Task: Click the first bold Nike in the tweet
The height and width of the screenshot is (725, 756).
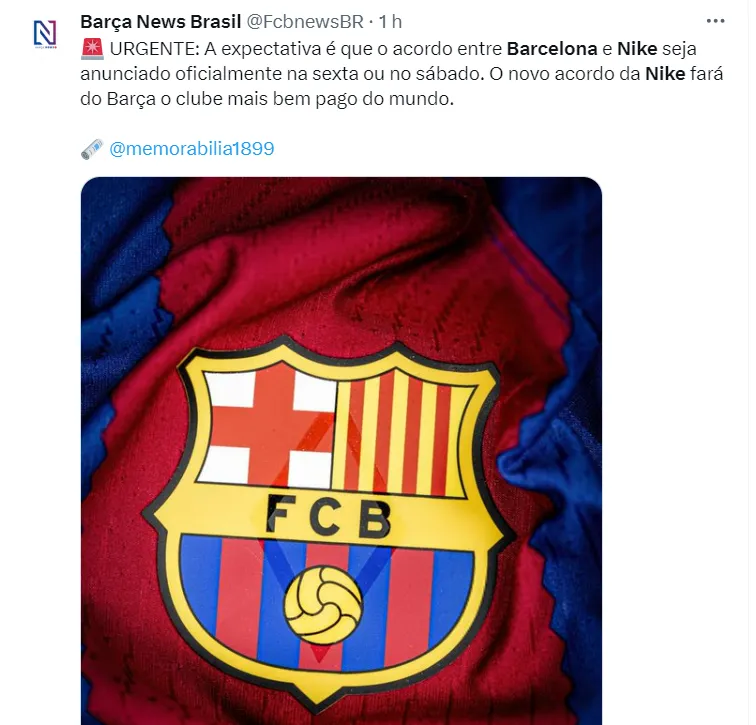Action: click(637, 48)
